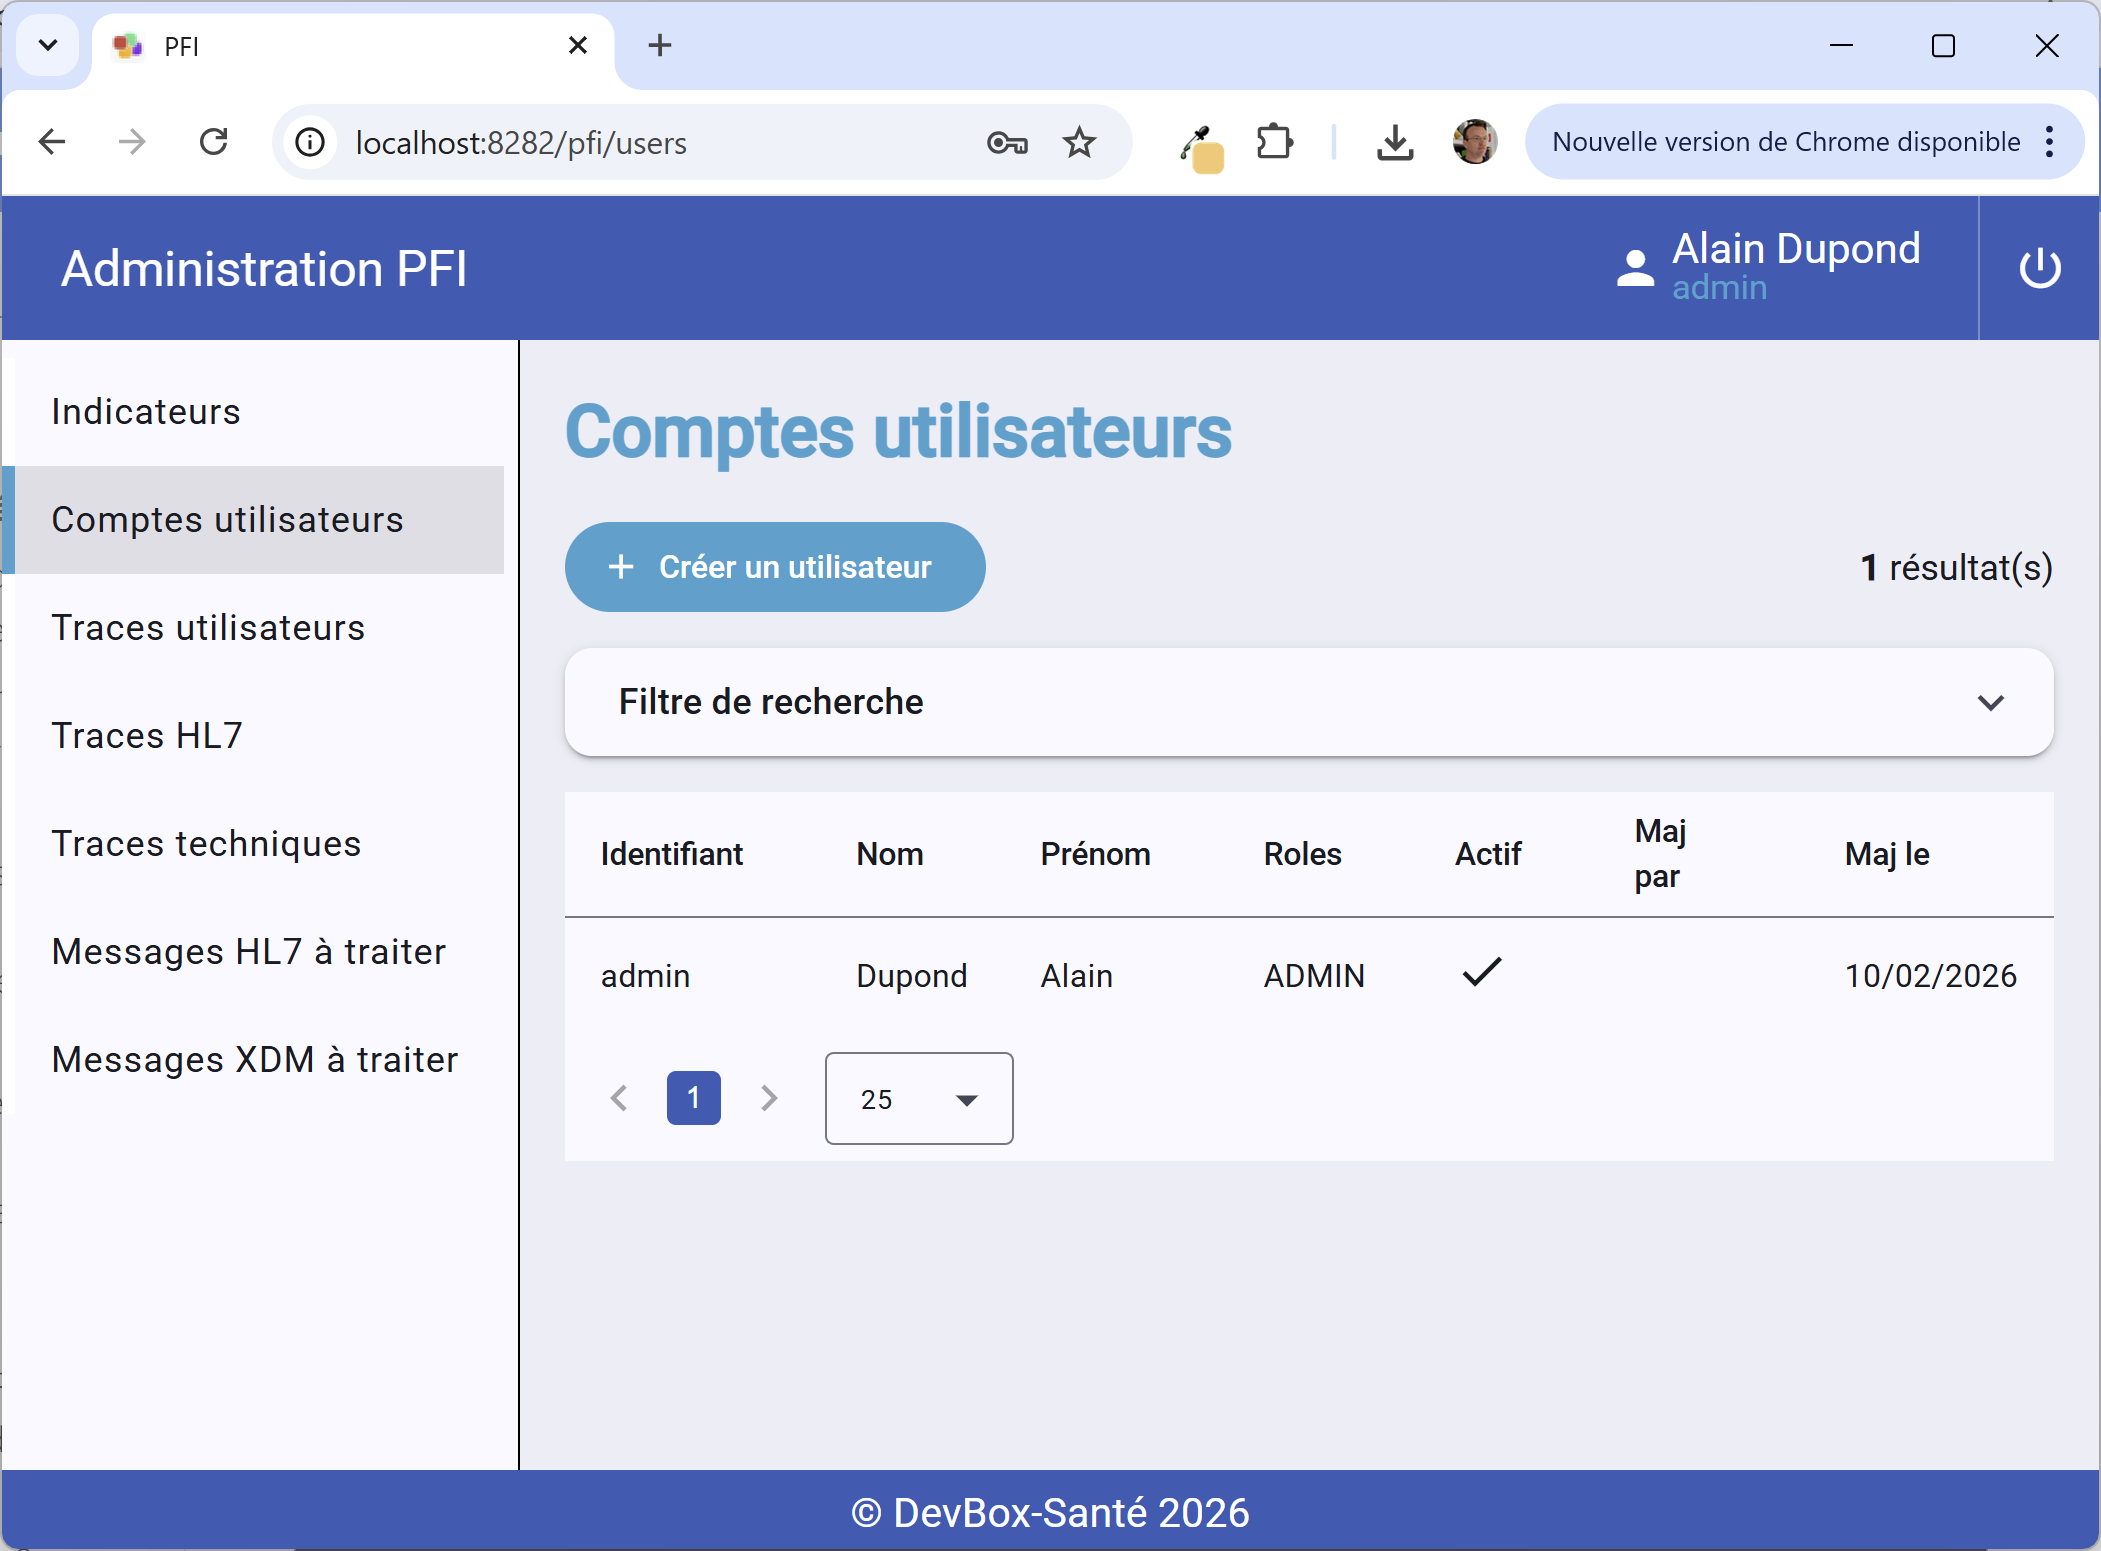Click the Actif checkmark for admin

tap(1482, 972)
